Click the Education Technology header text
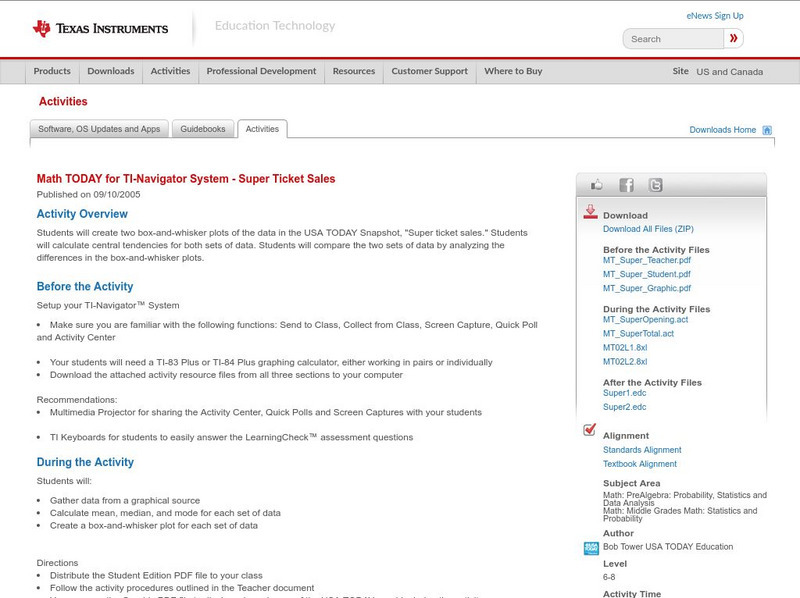Viewport: 800px width, 598px height. [x=275, y=26]
